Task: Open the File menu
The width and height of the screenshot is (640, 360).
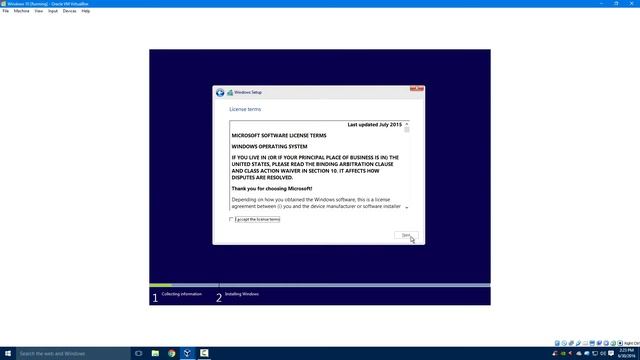Action: point(6,11)
